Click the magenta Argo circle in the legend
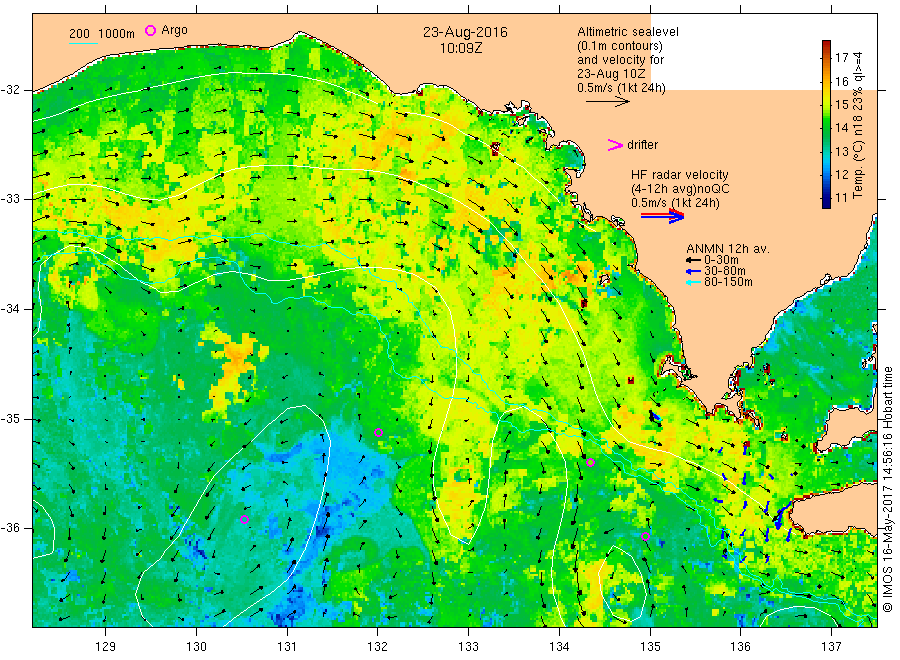The image size is (900, 660). click(x=150, y=30)
